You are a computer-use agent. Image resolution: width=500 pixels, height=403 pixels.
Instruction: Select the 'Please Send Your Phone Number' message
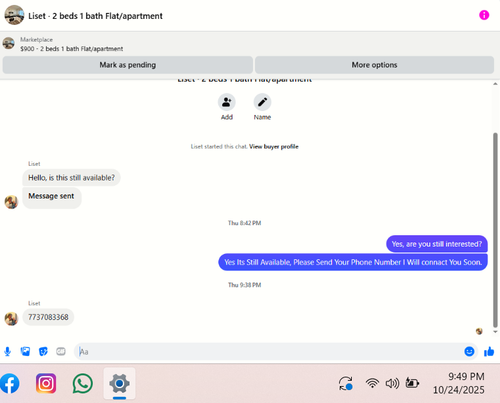coord(353,262)
